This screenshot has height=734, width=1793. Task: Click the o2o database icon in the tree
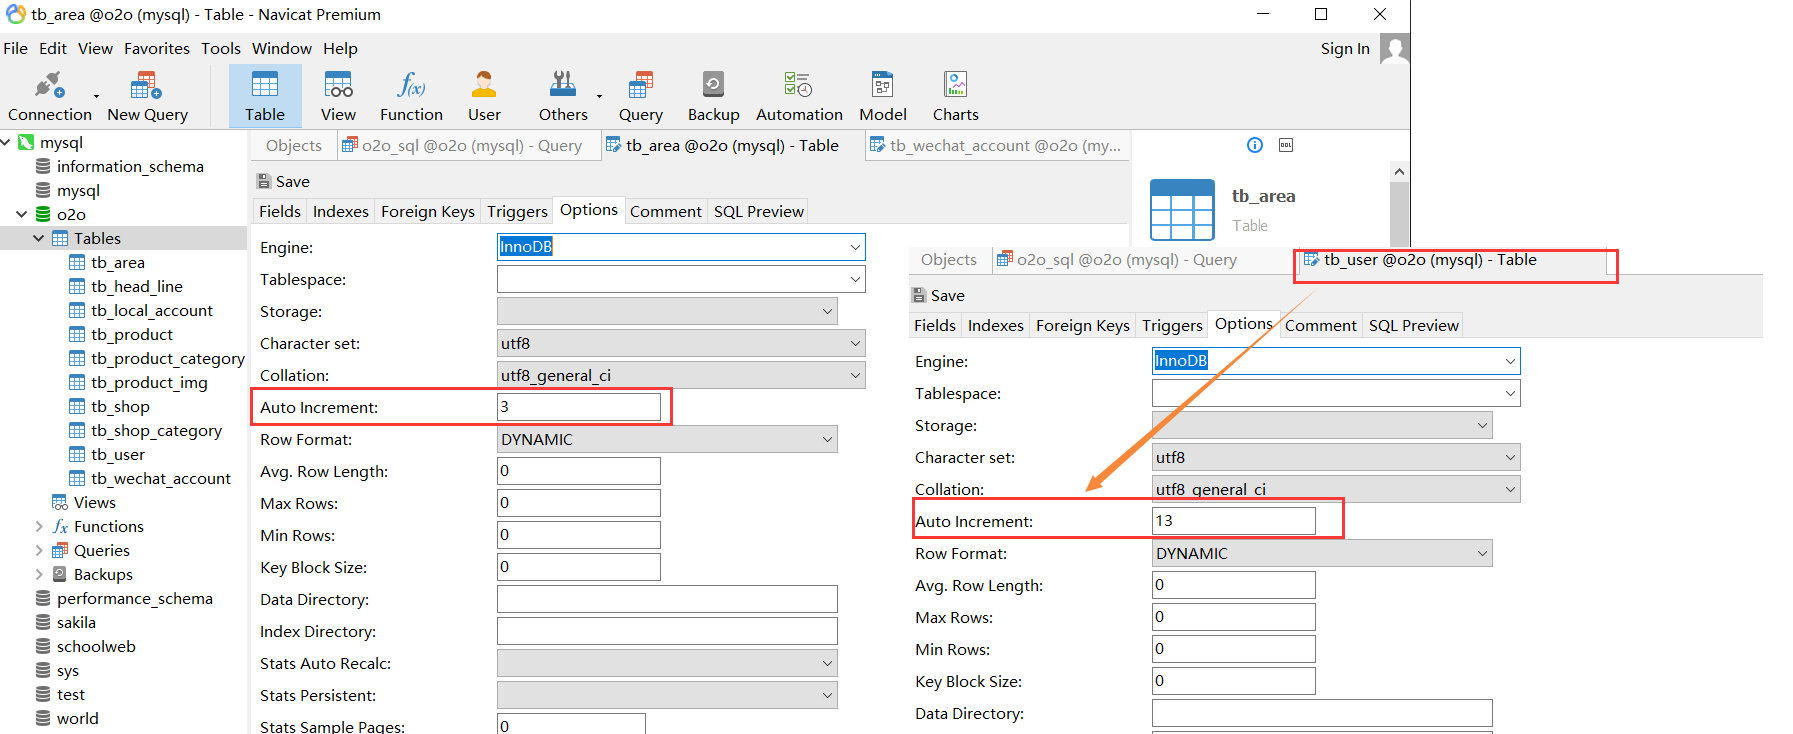click(43, 214)
